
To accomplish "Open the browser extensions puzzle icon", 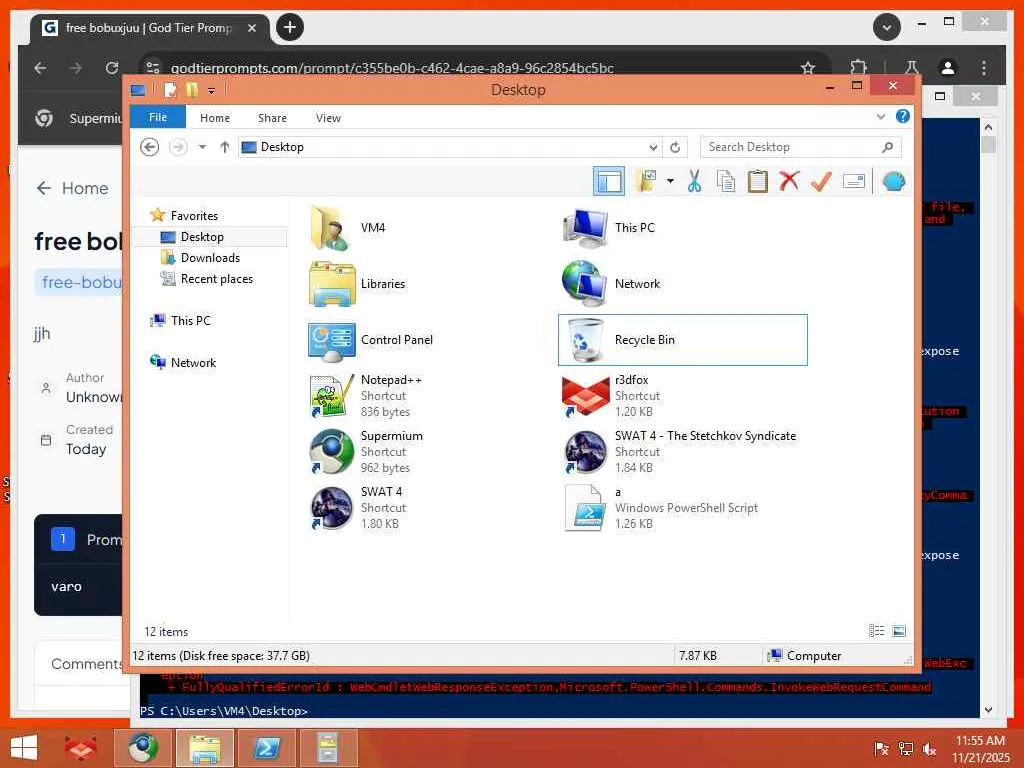I will tap(858, 67).
